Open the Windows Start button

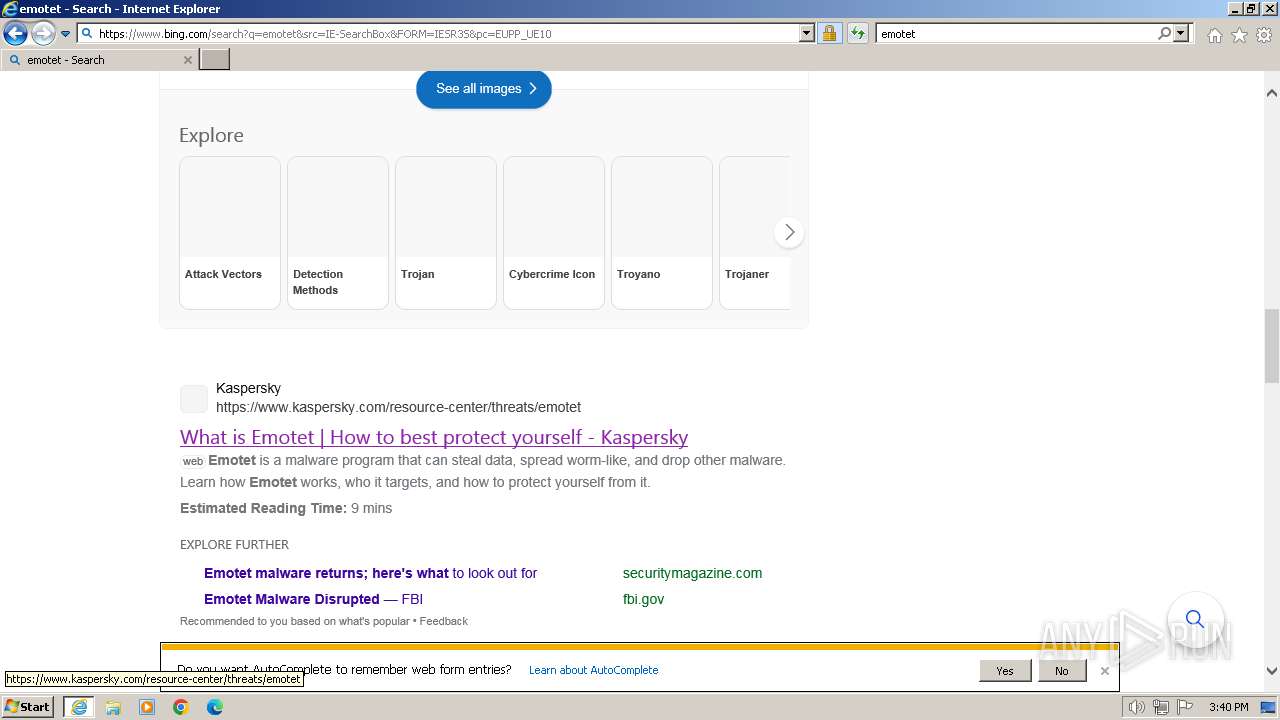pyautogui.click(x=28, y=707)
